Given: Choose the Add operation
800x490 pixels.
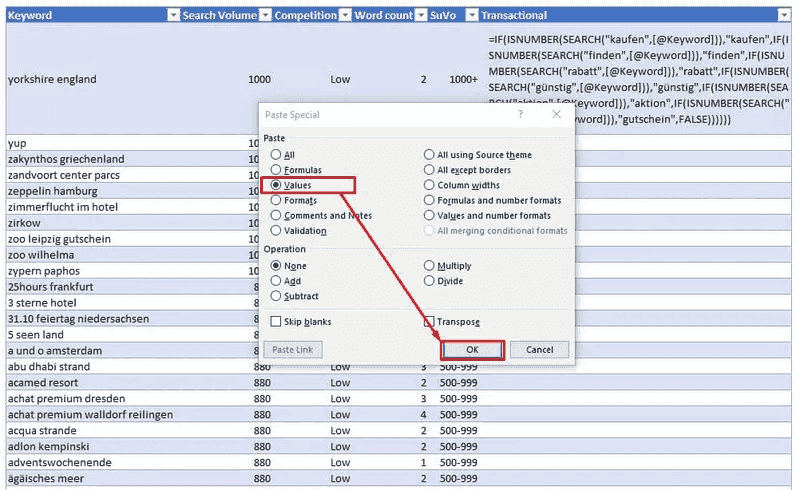Looking at the screenshot, I should click(x=276, y=281).
